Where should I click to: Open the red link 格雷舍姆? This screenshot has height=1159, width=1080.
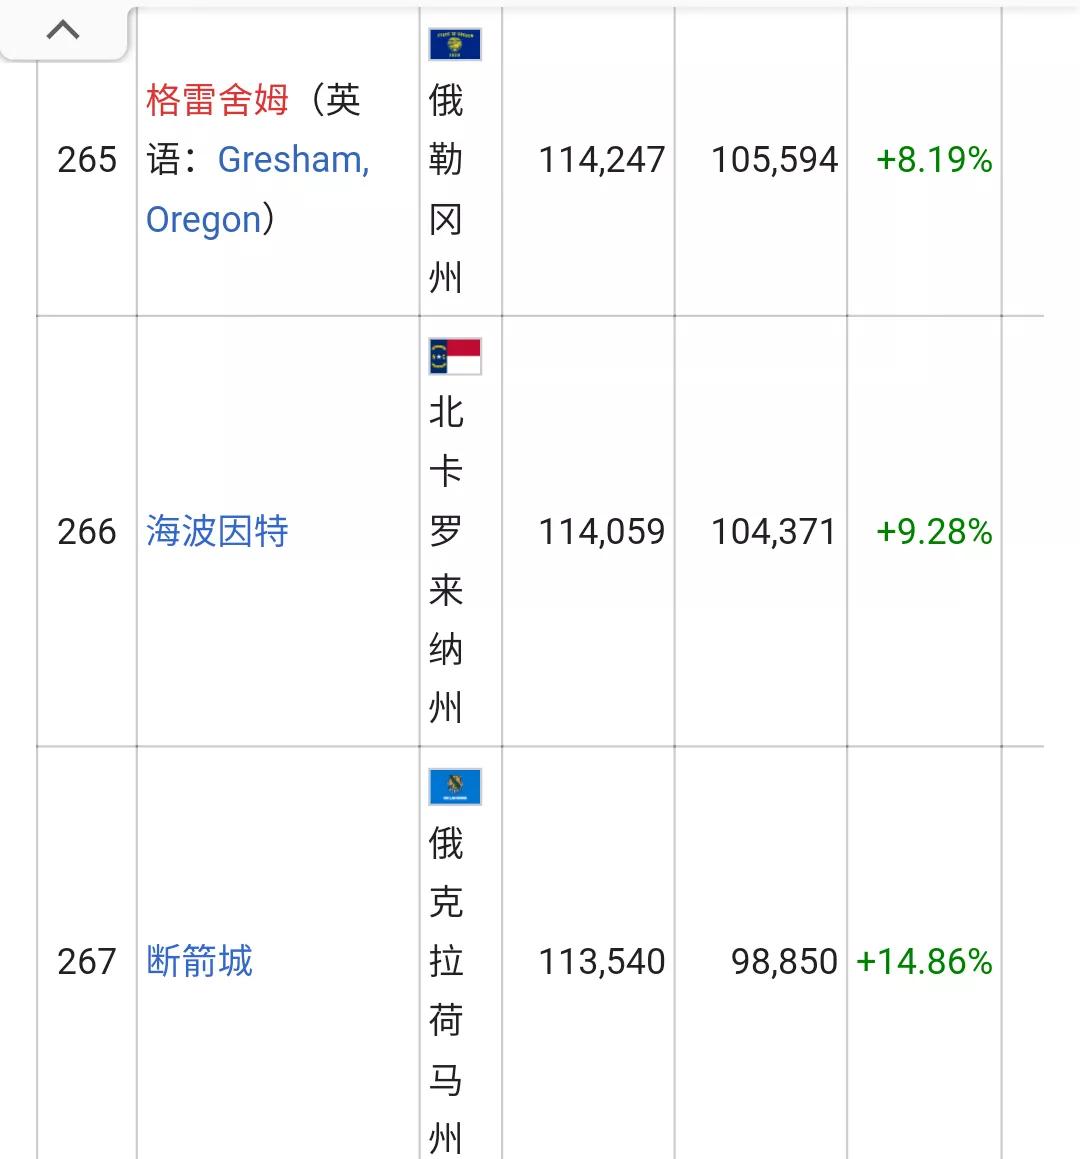[x=217, y=100]
